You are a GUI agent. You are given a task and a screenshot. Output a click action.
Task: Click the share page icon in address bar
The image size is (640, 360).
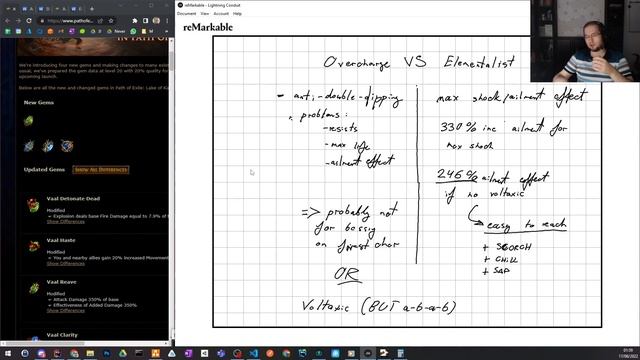(100, 21)
